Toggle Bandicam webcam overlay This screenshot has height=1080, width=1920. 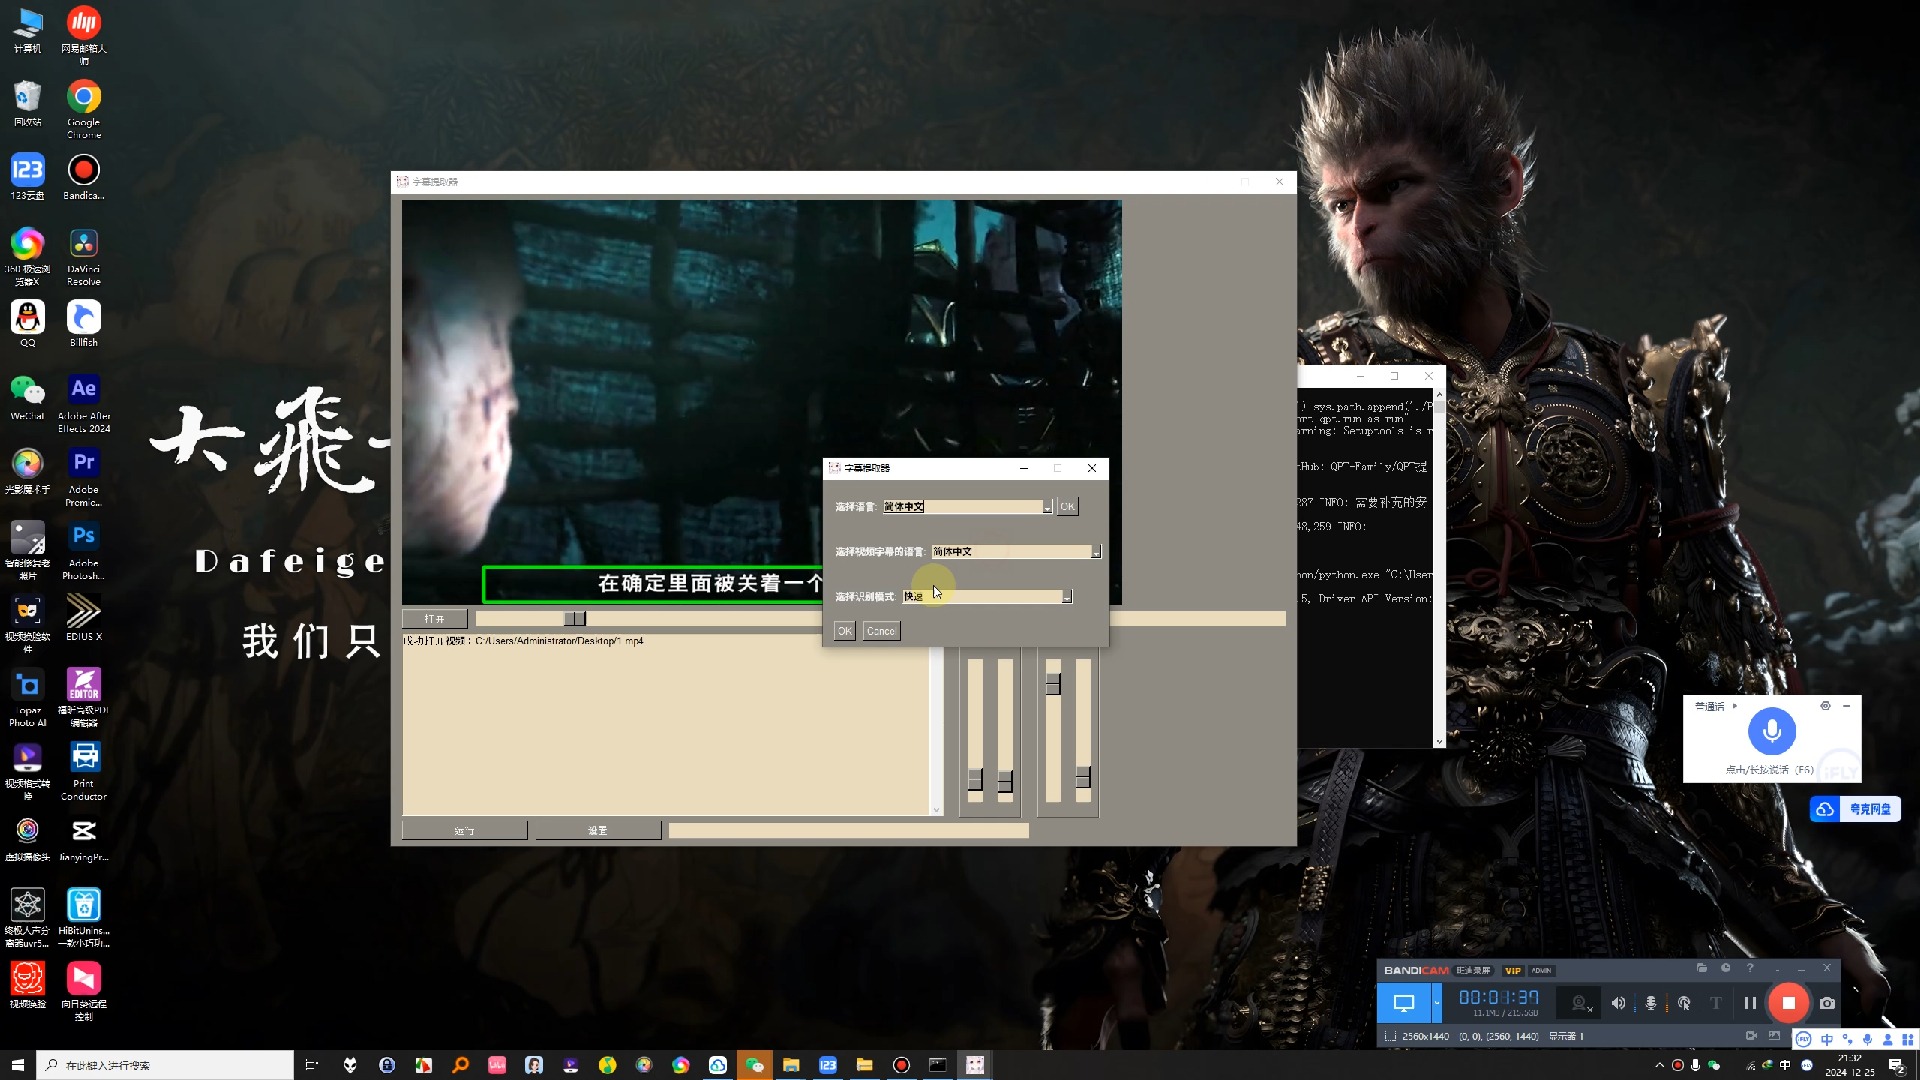1580,1003
